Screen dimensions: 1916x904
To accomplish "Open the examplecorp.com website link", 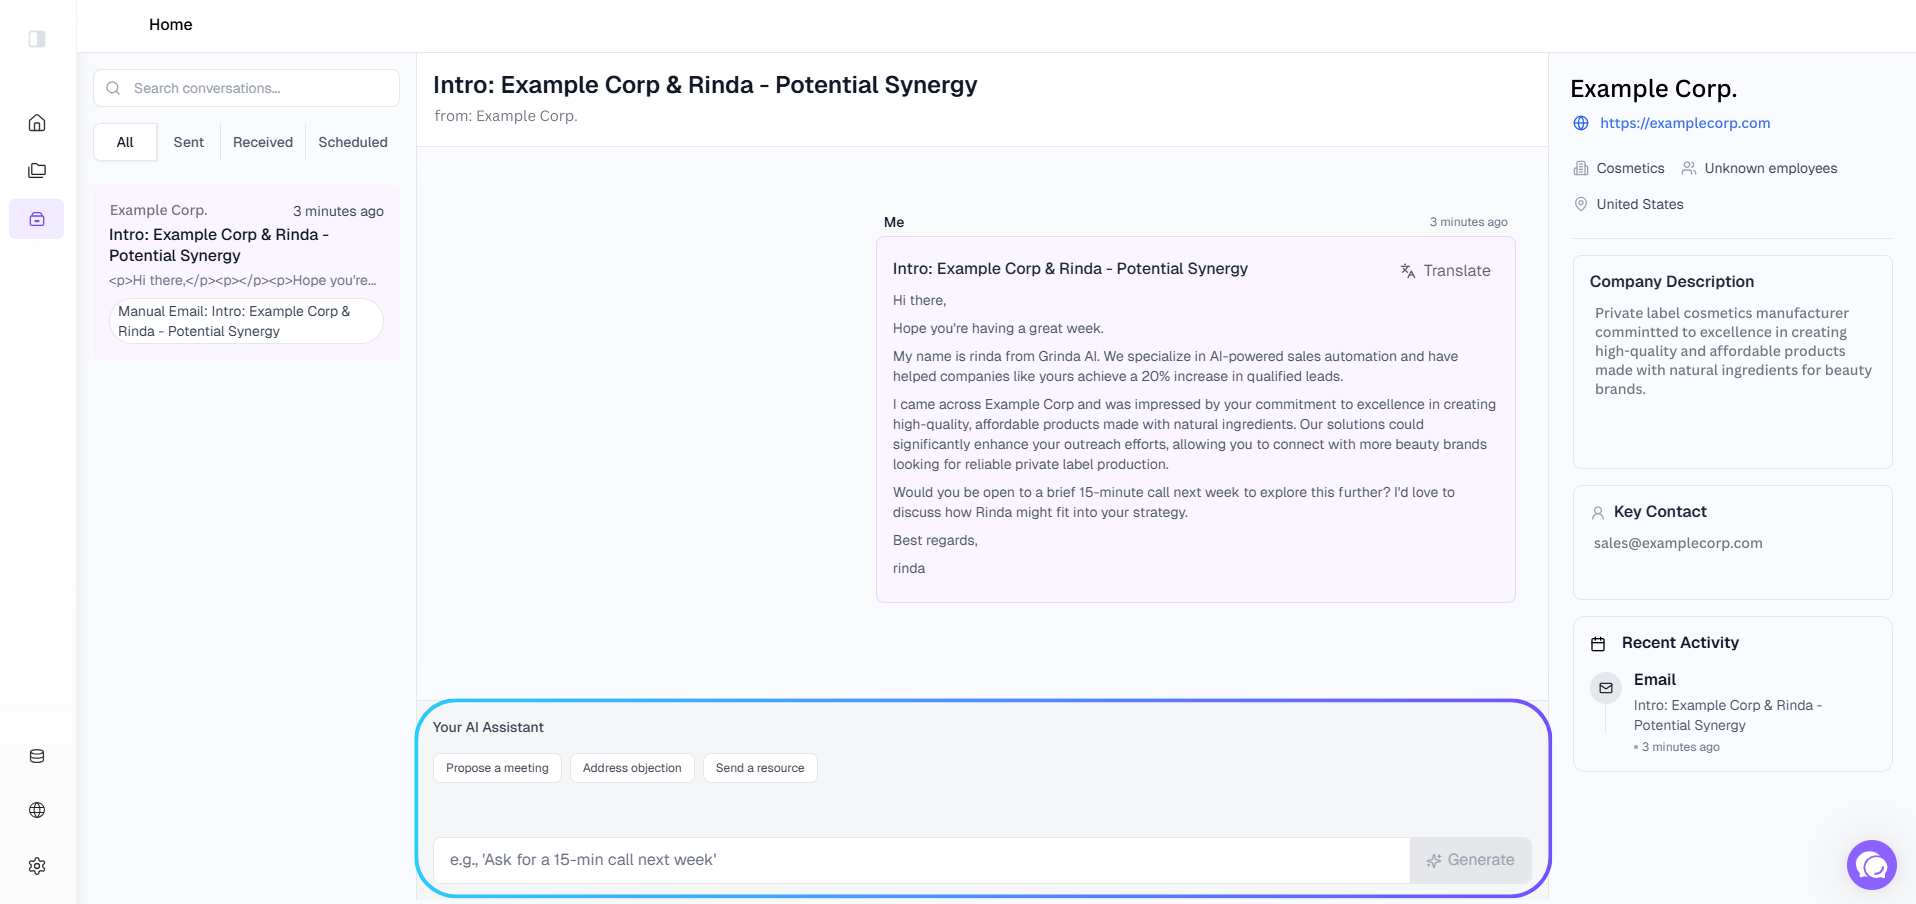I will pyautogui.click(x=1685, y=123).
